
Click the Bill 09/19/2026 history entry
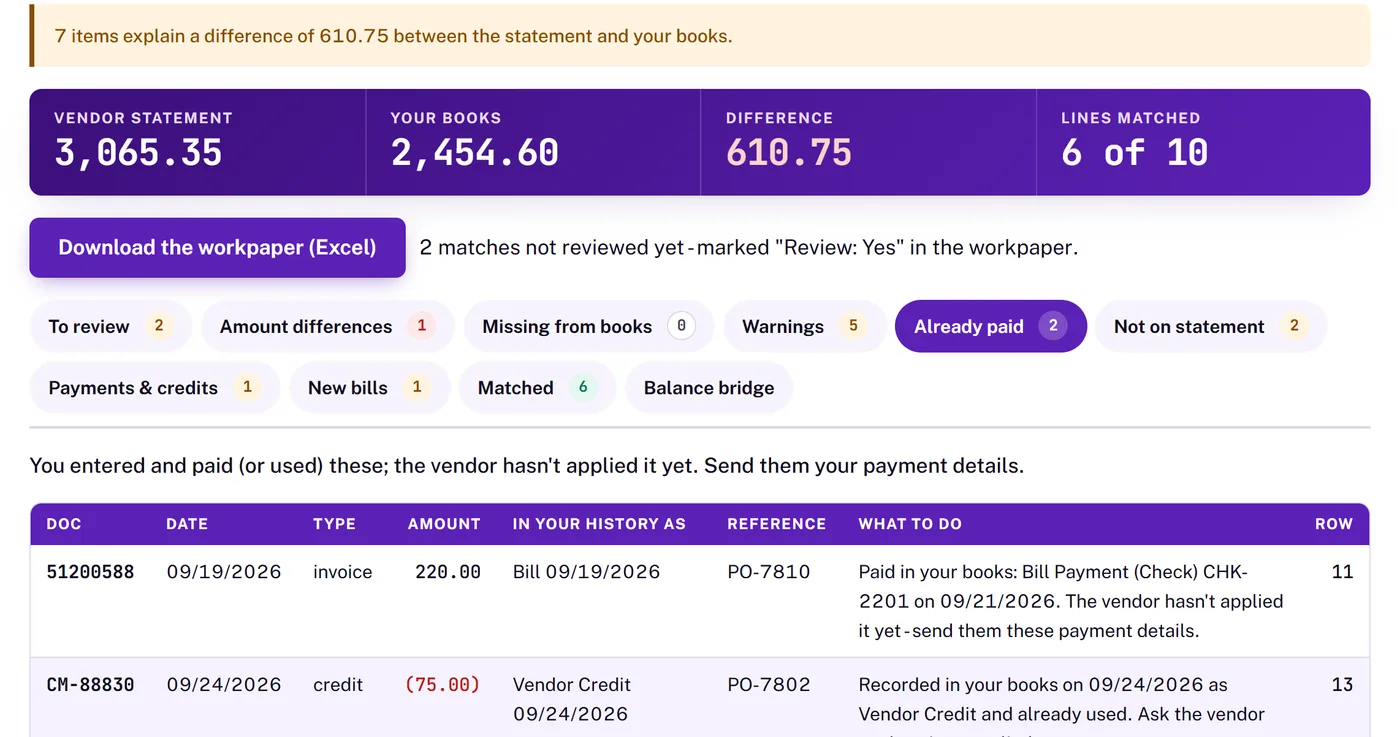586,572
